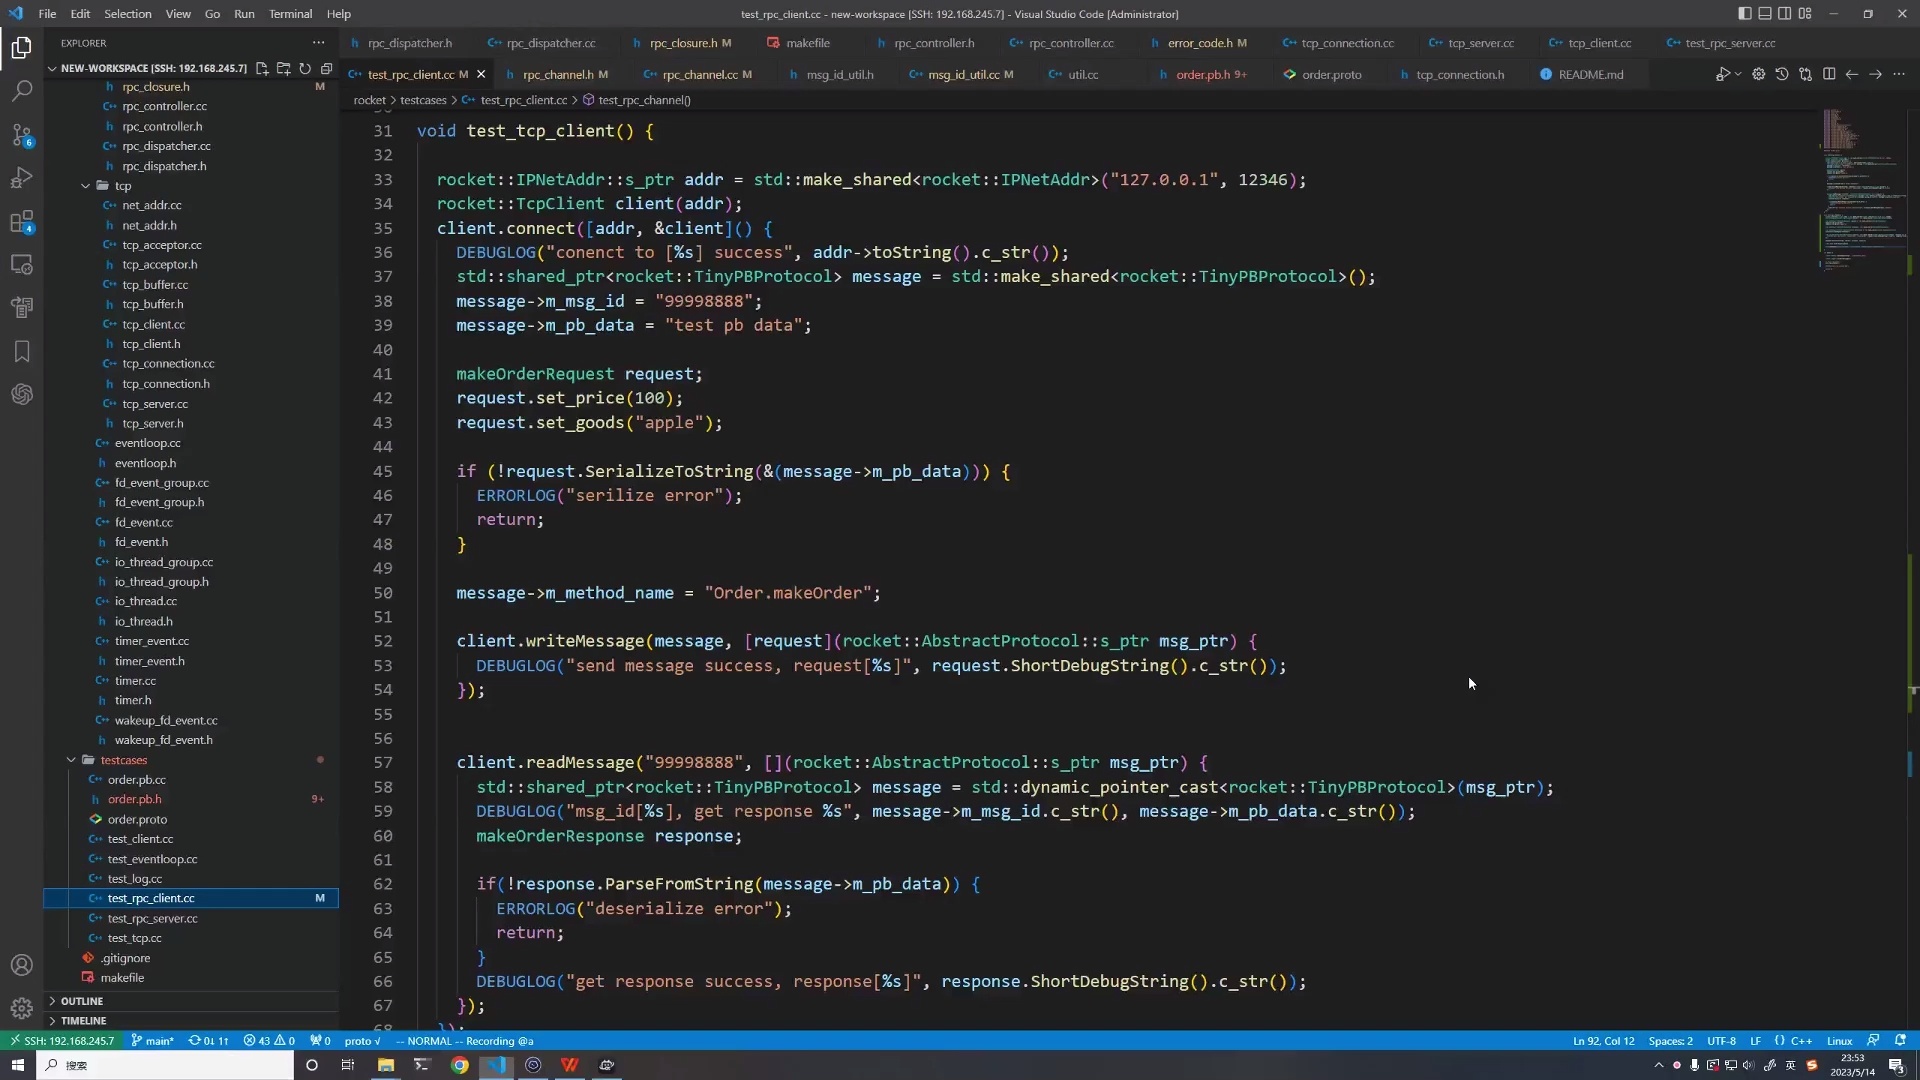The image size is (1920, 1080).
Task: Toggle primary sidebar visibility in title bar
Action: [1745, 13]
